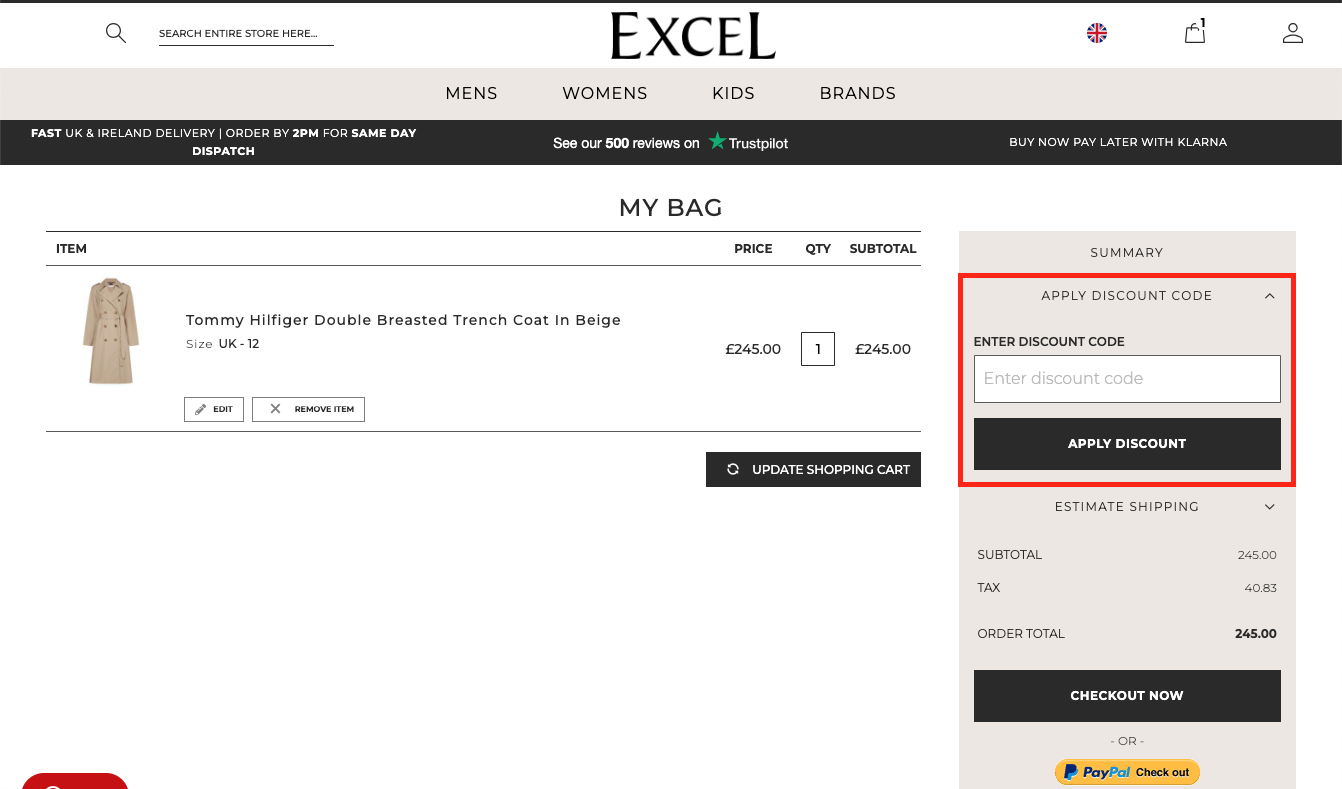Open the Womens menu
The height and width of the screenshot is (789, 1342).
(605, 93)
